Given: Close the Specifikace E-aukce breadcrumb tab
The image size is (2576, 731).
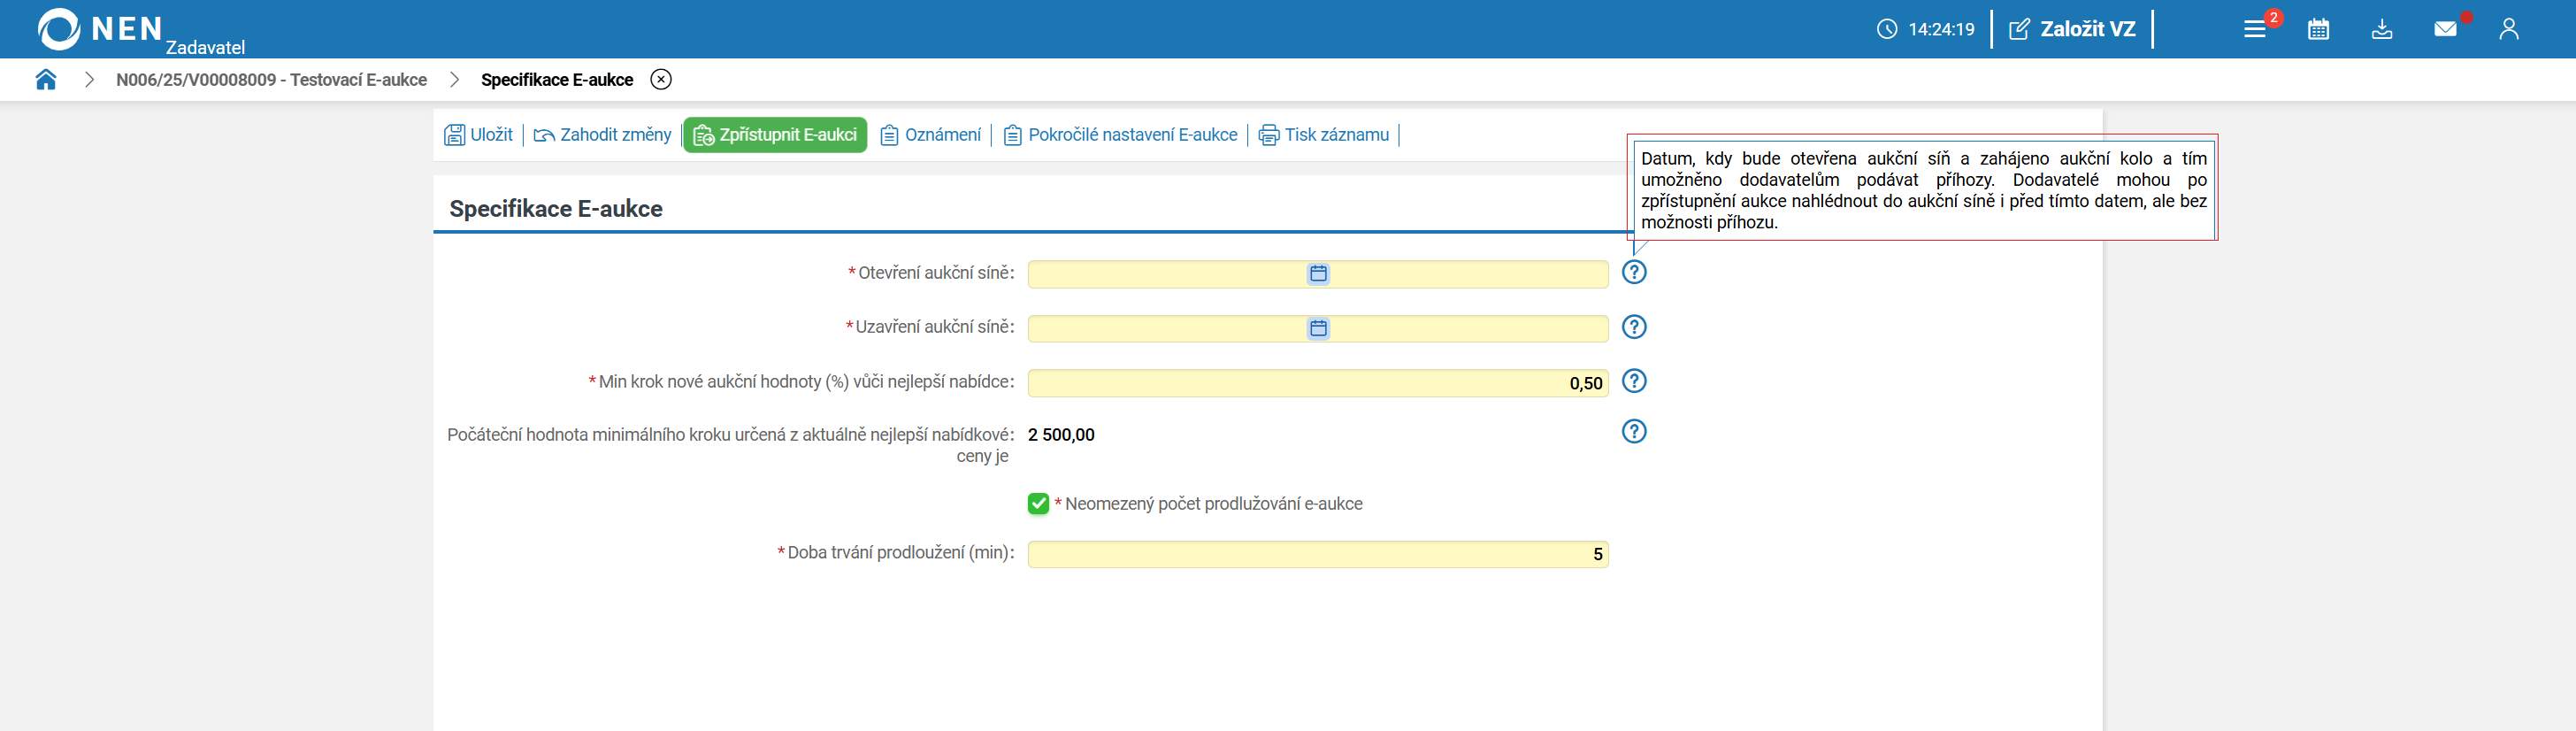Looking at the screenshot, I should (x=661, y=80).
